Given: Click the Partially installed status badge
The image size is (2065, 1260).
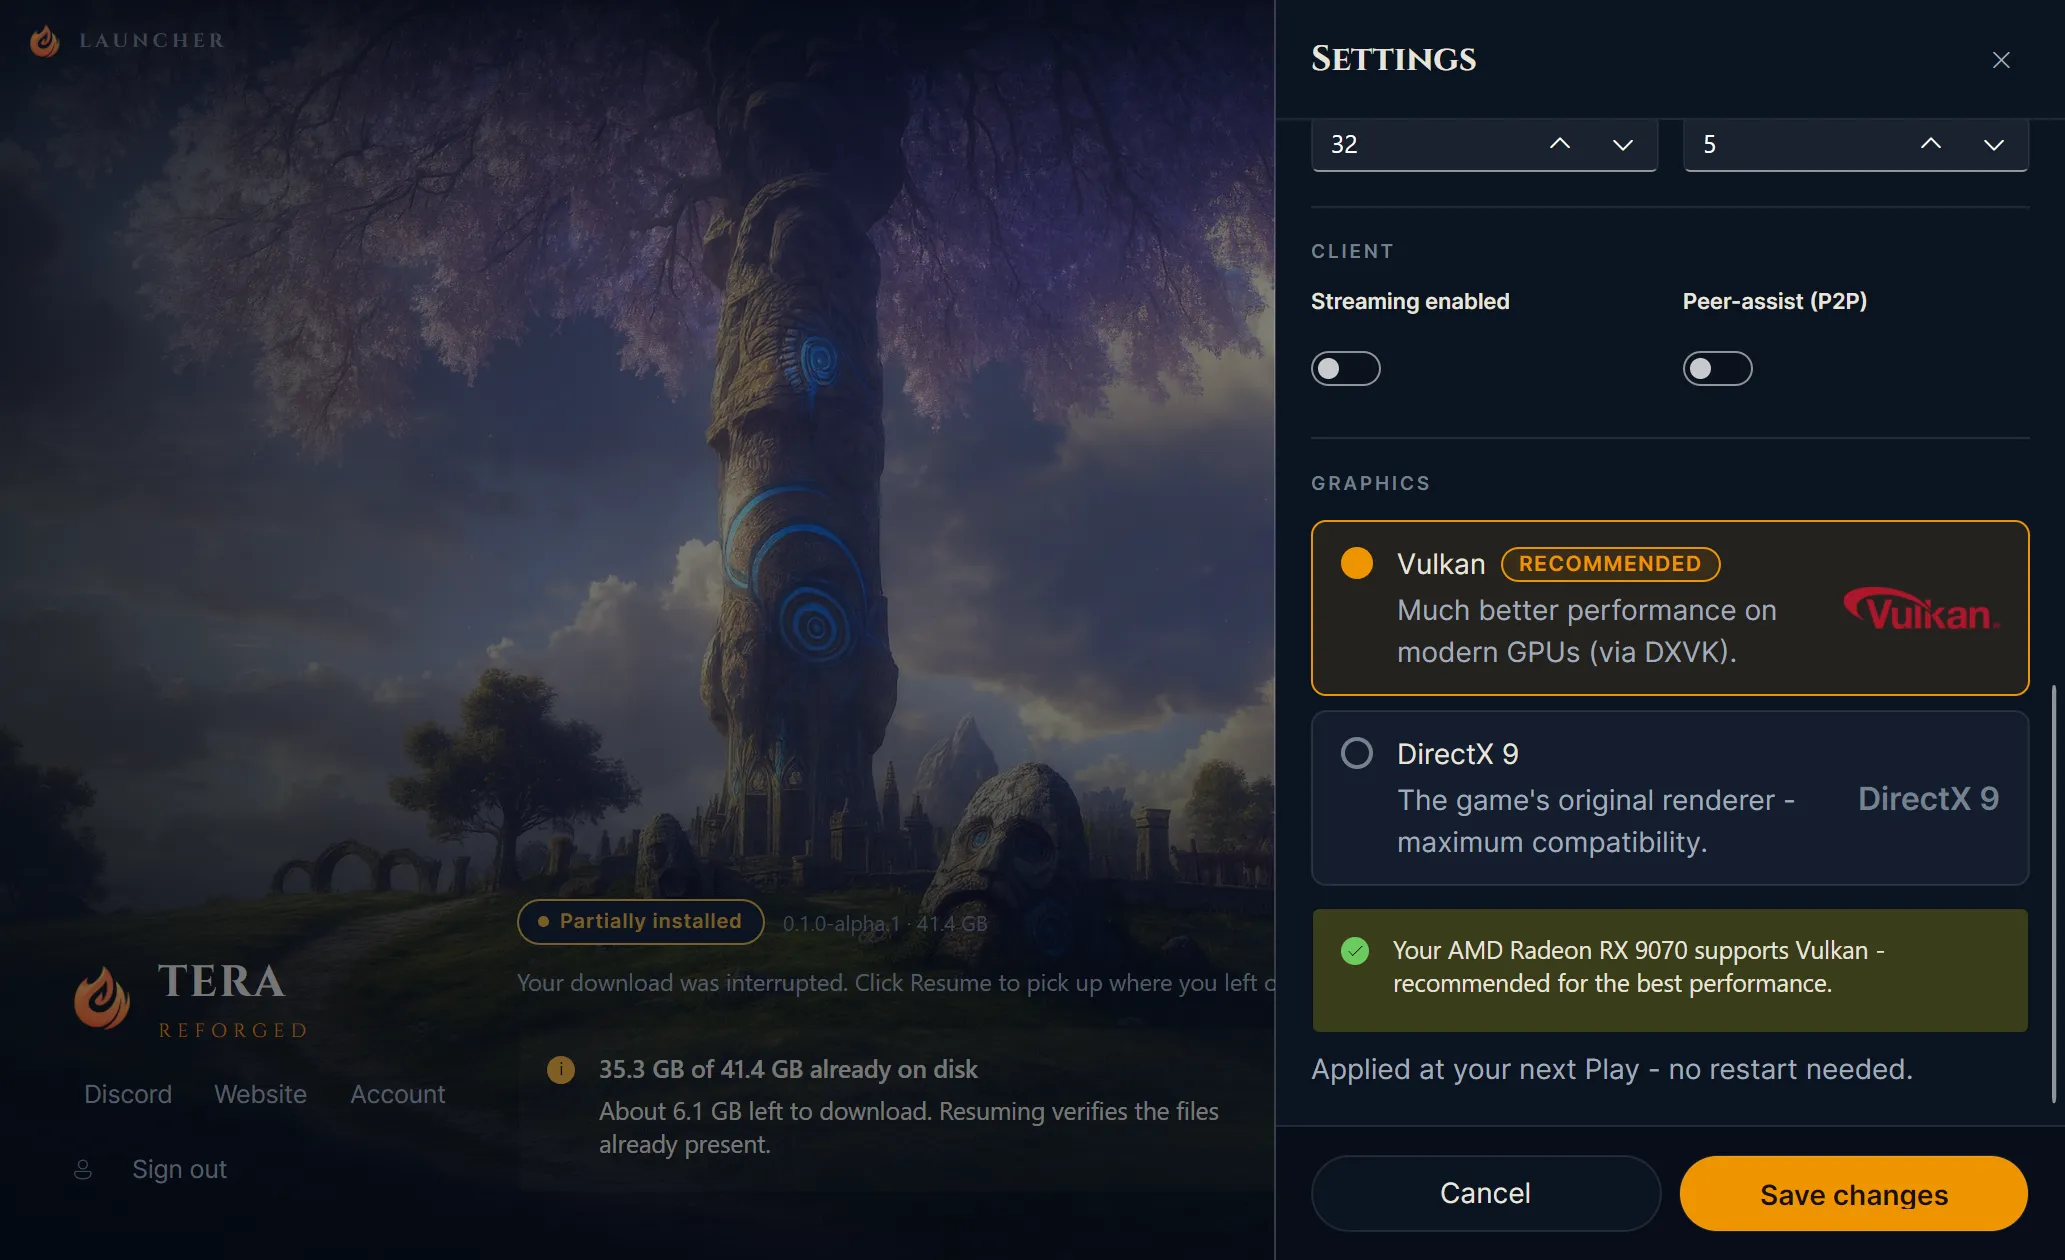Looking at the screenshot, I should point(640,921).
